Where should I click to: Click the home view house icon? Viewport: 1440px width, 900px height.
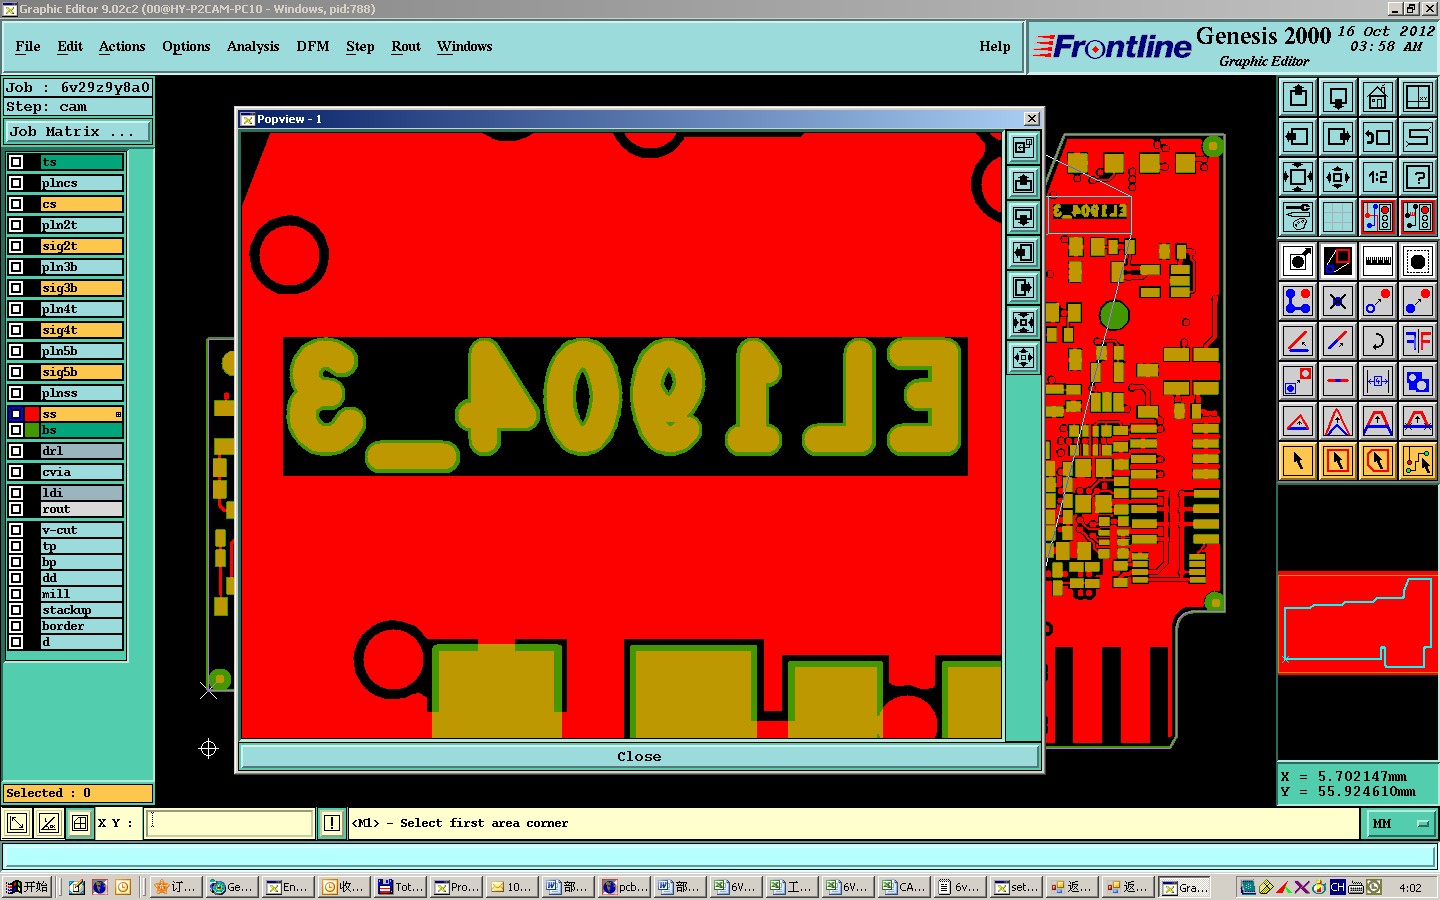1378,97
